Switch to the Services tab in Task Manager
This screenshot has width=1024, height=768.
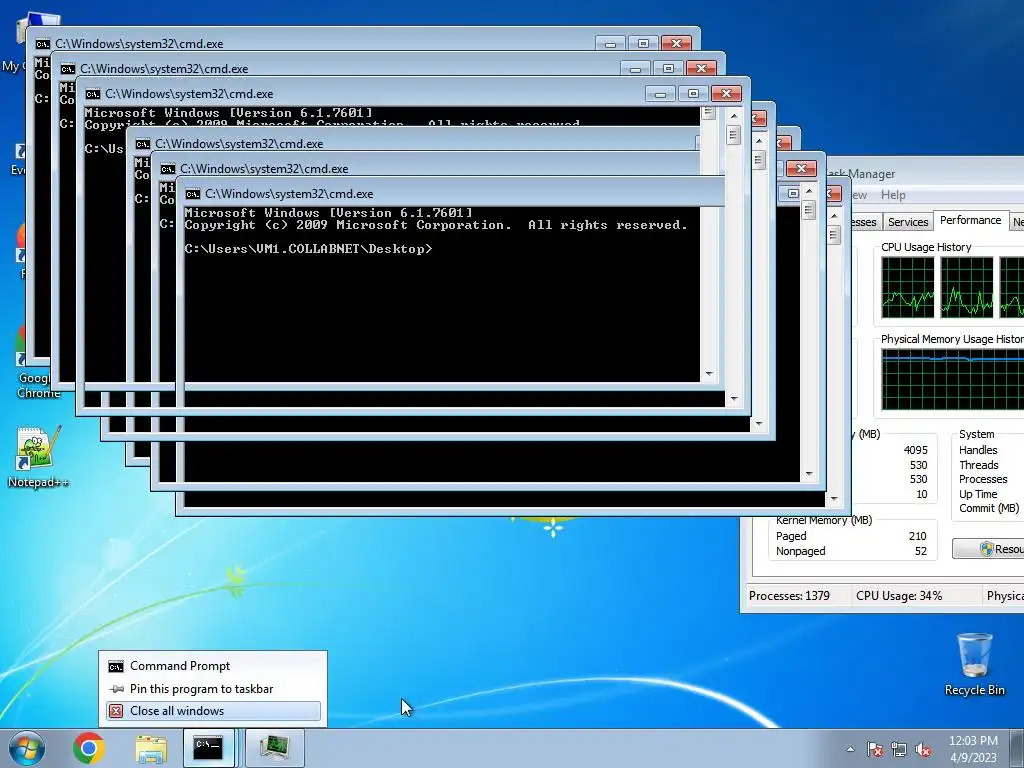coord(908,222)
